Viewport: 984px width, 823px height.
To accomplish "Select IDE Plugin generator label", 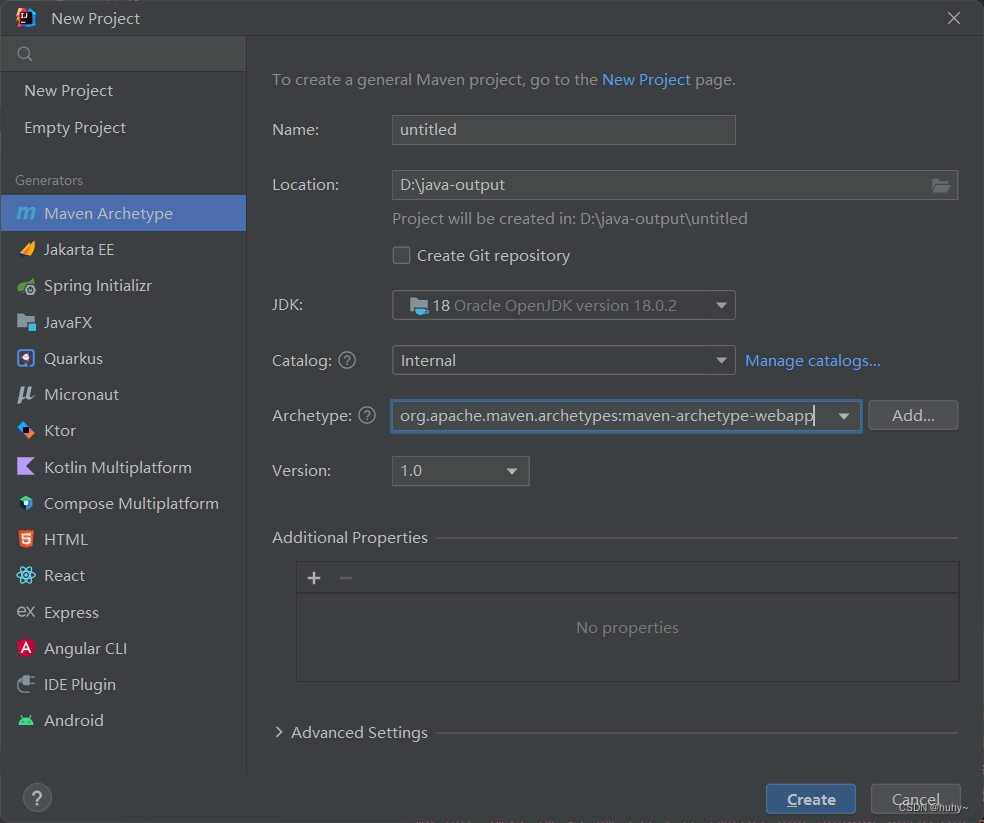I will (x=80, y=684).
